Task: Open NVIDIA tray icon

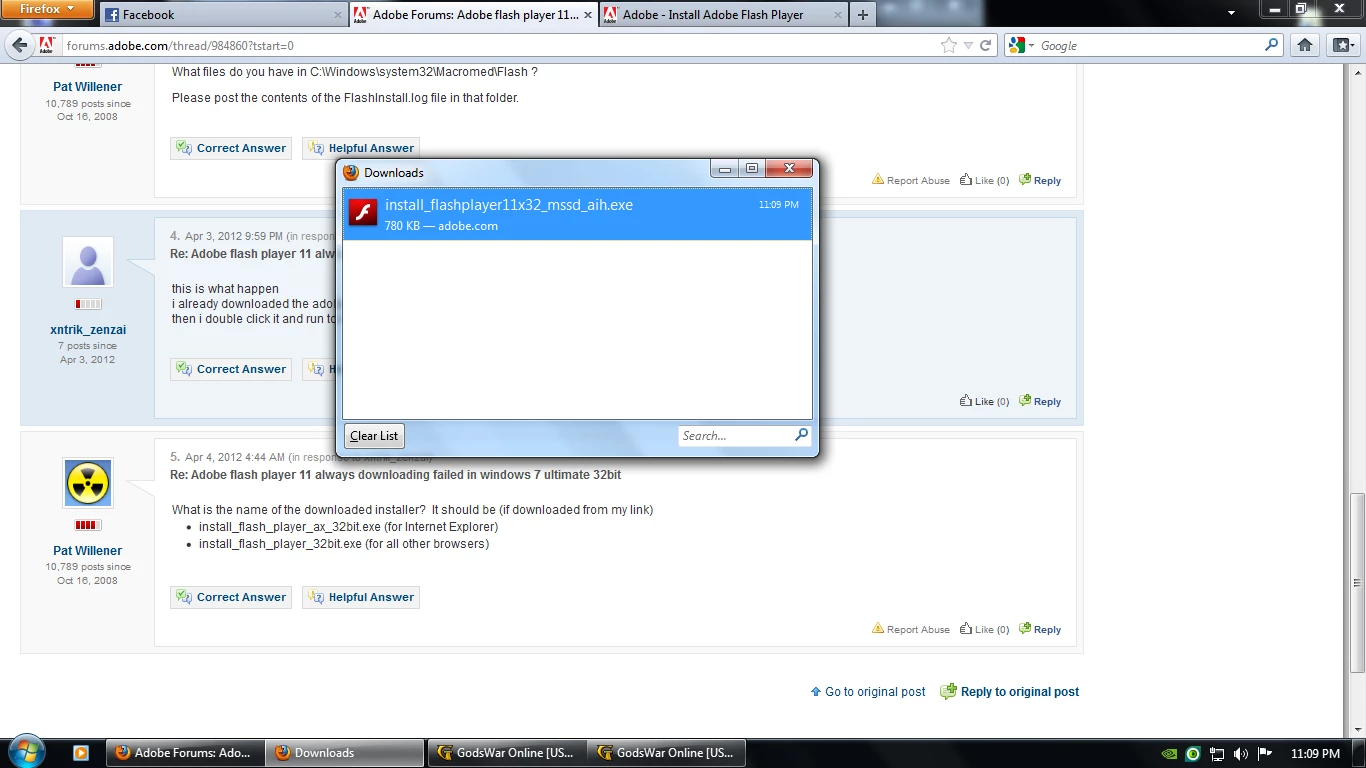Action: click(1169, 754)
